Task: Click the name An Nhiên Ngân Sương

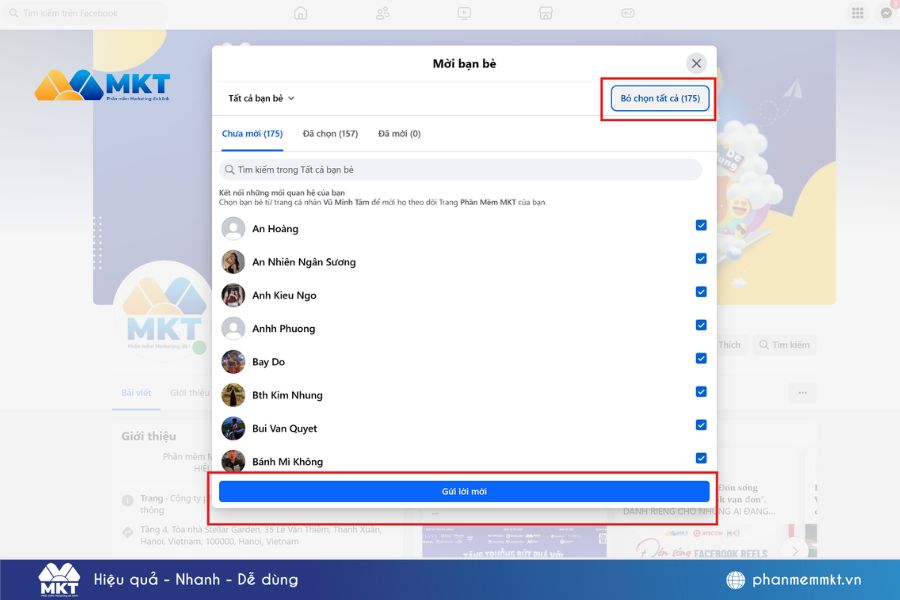Action: 304,262
